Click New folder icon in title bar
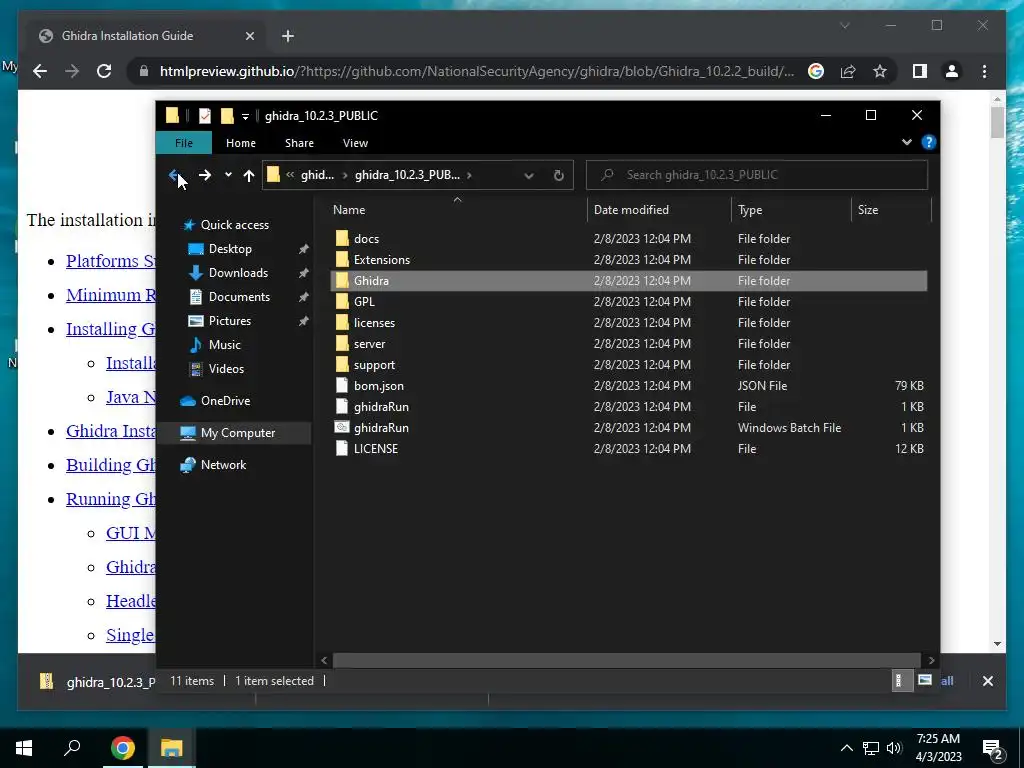 coord(227,116)
